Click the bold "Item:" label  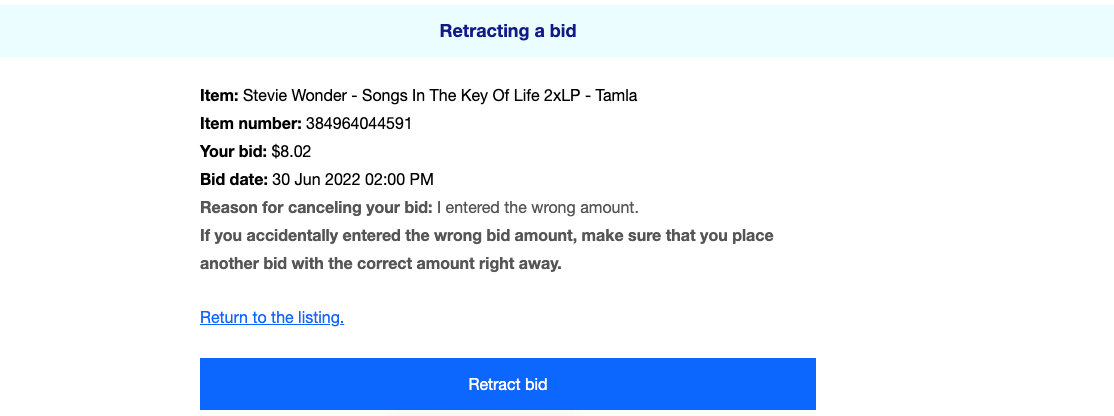point(219,96)
